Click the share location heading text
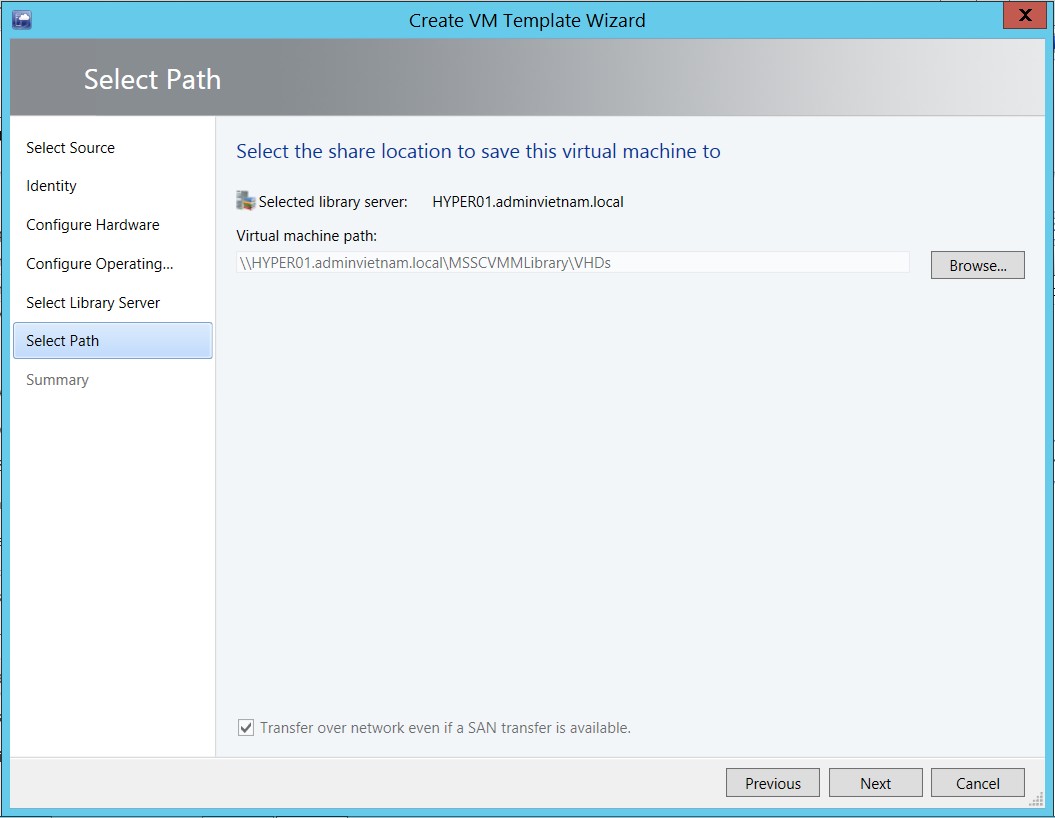1055x818 pixels. click(x=478, y=151)
